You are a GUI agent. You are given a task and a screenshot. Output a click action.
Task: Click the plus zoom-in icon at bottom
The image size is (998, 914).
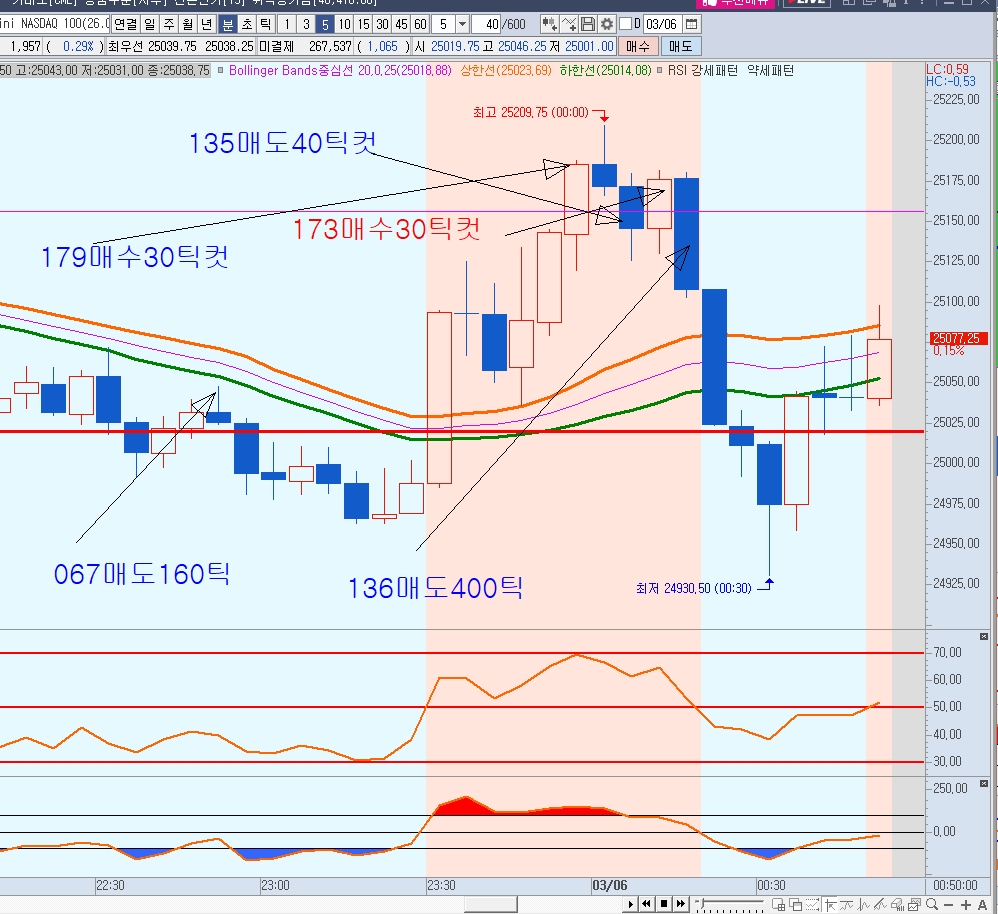click(966, 904)
